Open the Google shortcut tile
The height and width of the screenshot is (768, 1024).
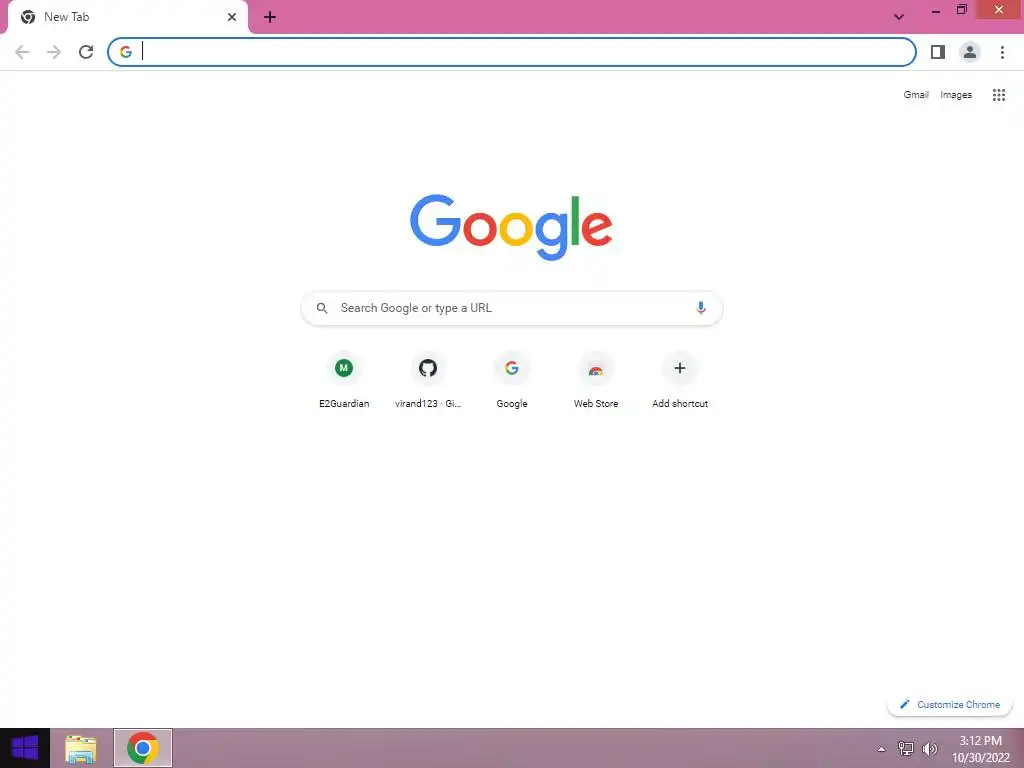click(512, 381)
